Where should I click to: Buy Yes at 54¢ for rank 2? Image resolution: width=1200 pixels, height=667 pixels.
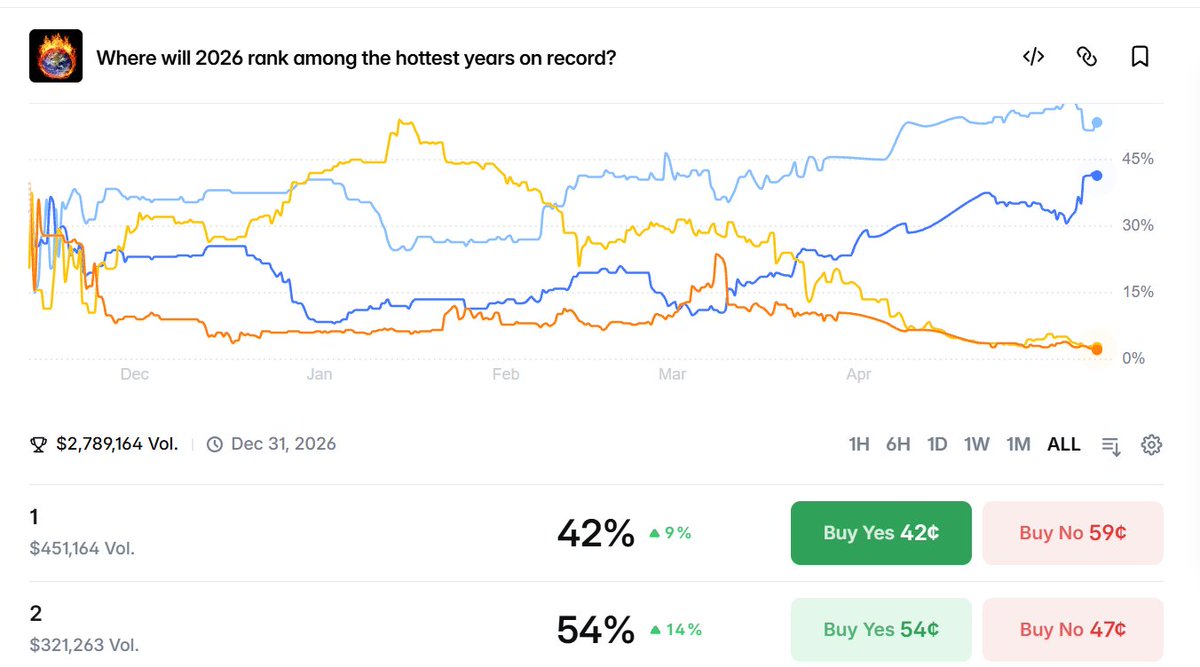tap(881, 629)
